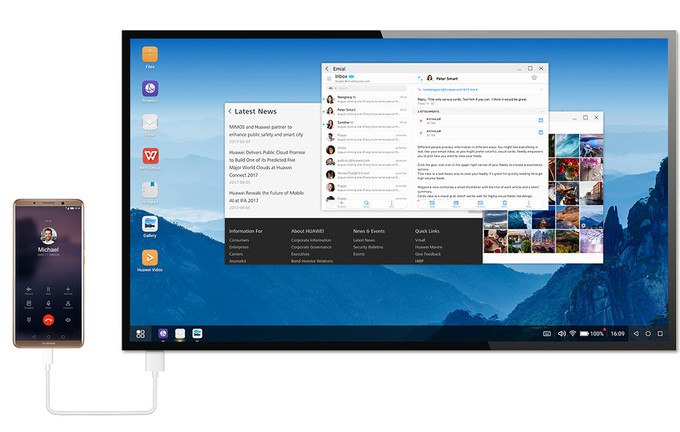Launch the Browser app from the desktop
This screenshot has width=680, height=432.
(x=150, y=88)
